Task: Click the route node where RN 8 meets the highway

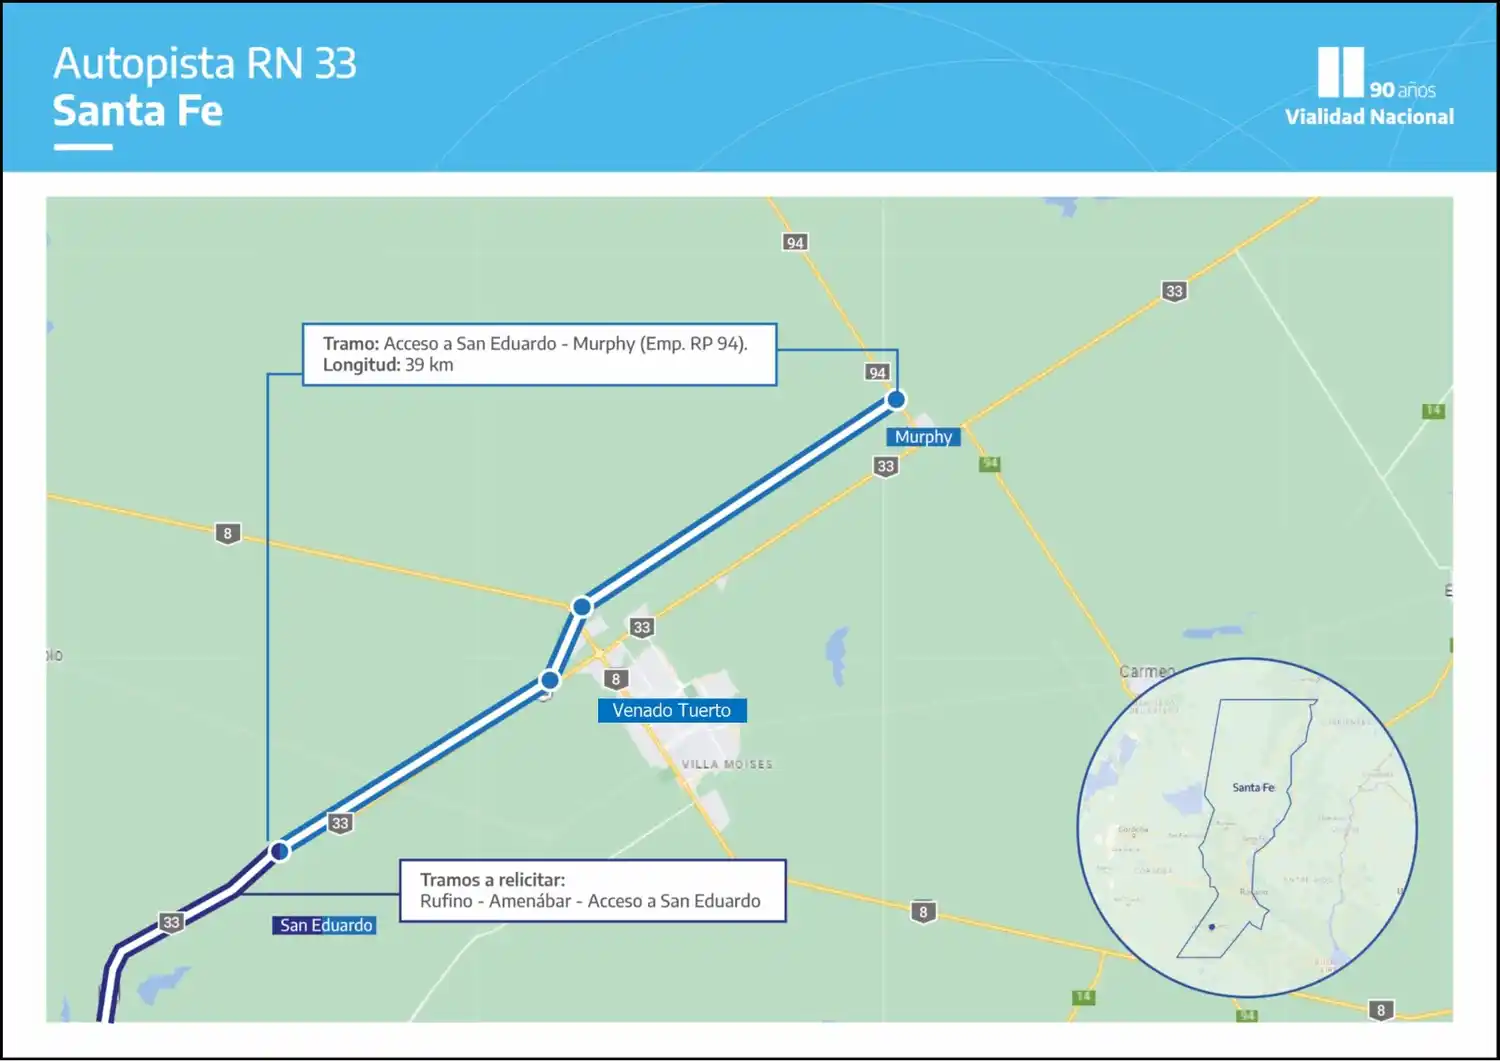Action: [582, 606]
